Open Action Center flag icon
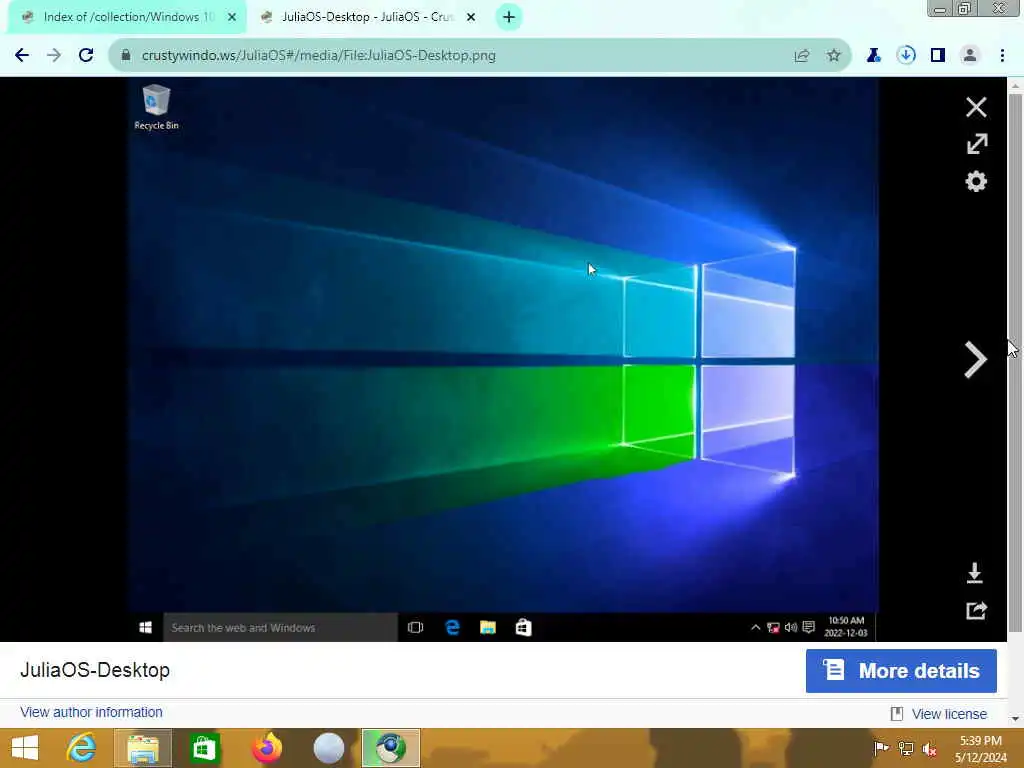Screen dimensions: 1024x768 pyautogui.click(x=880, y=748)
